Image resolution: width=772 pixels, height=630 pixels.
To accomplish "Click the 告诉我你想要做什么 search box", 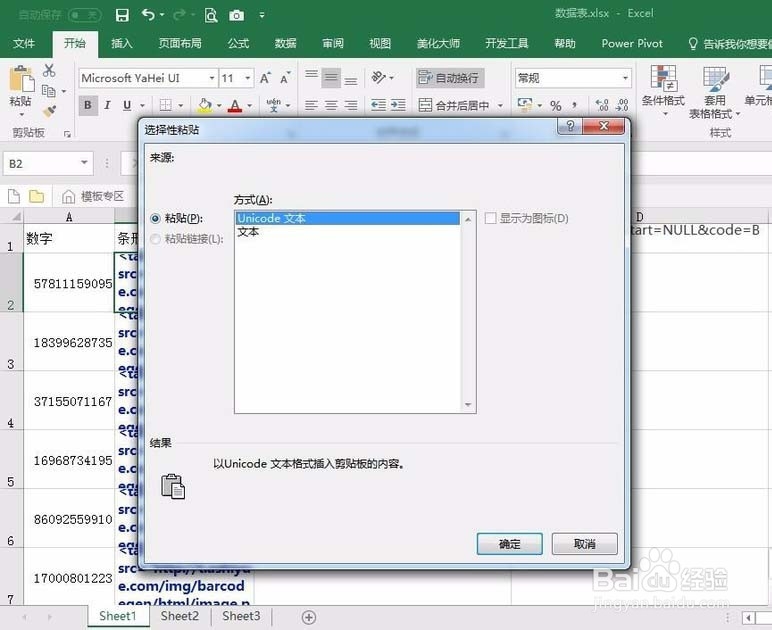I will point(729,44).
